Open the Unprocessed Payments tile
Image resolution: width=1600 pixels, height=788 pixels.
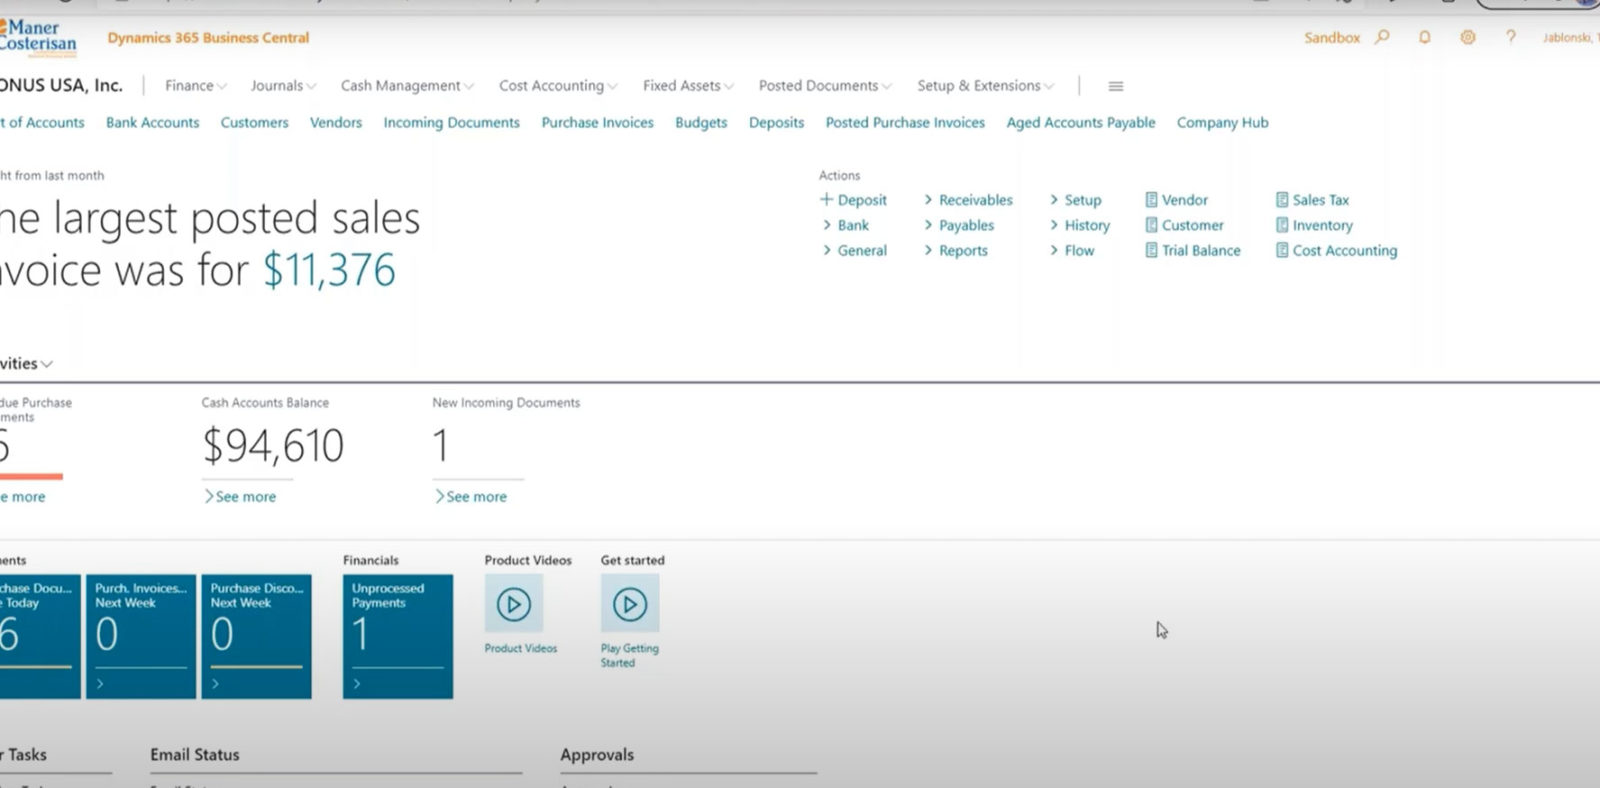[x=397, y=635]
